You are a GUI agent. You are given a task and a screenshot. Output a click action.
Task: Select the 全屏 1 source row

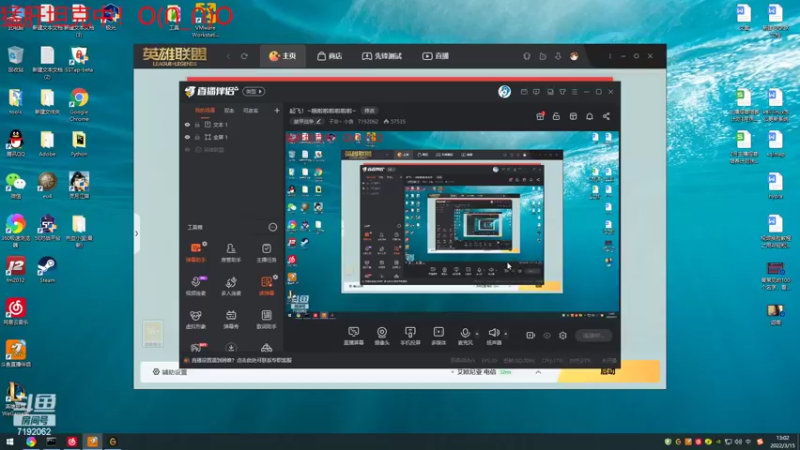point(232,137)
